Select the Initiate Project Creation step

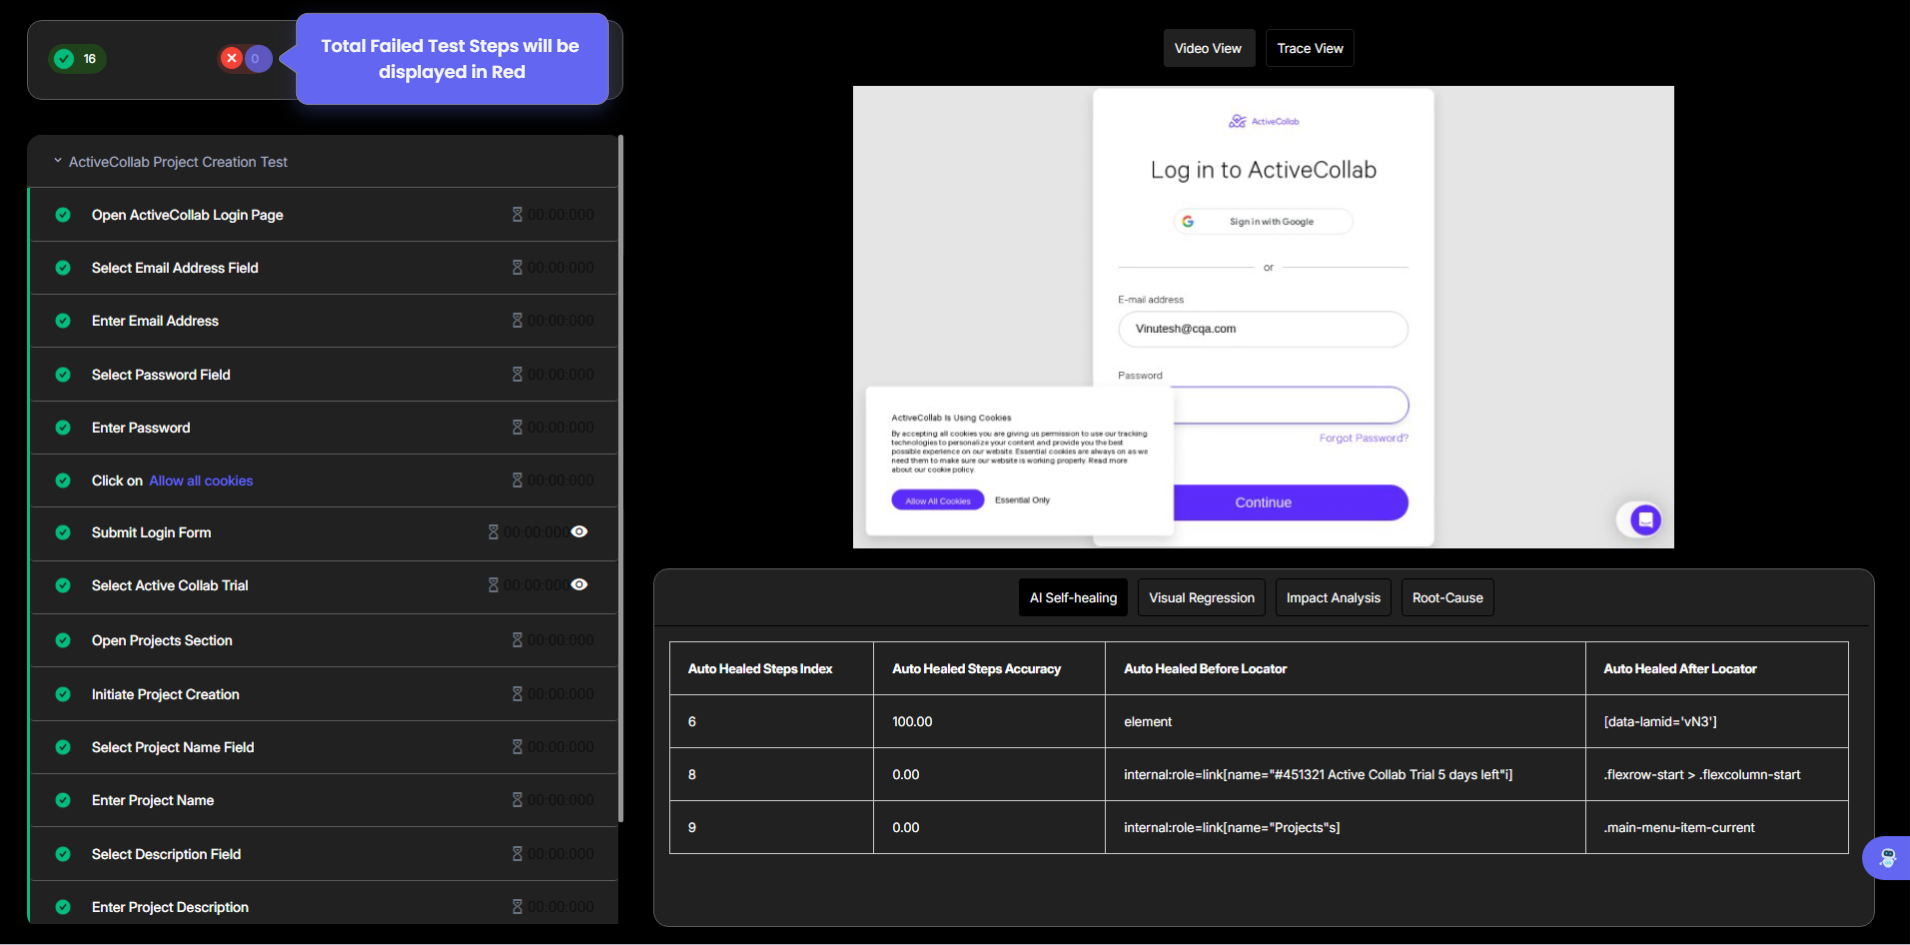point(165,694)
